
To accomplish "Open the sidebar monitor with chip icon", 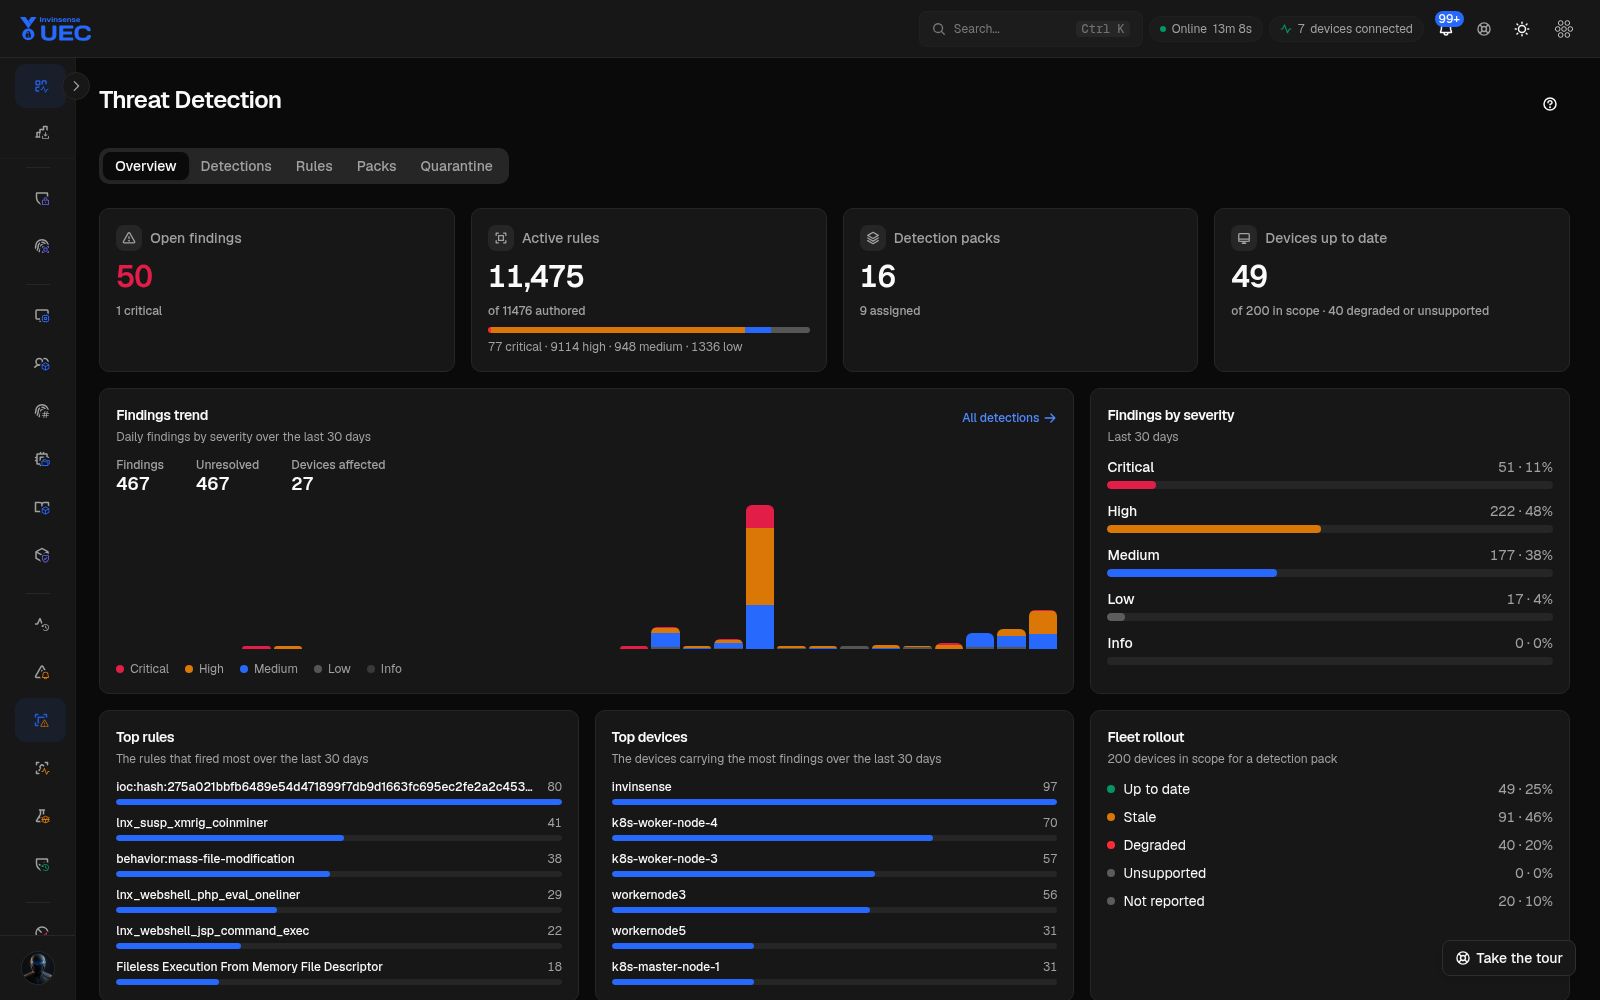I will click(x=41, y=316).
